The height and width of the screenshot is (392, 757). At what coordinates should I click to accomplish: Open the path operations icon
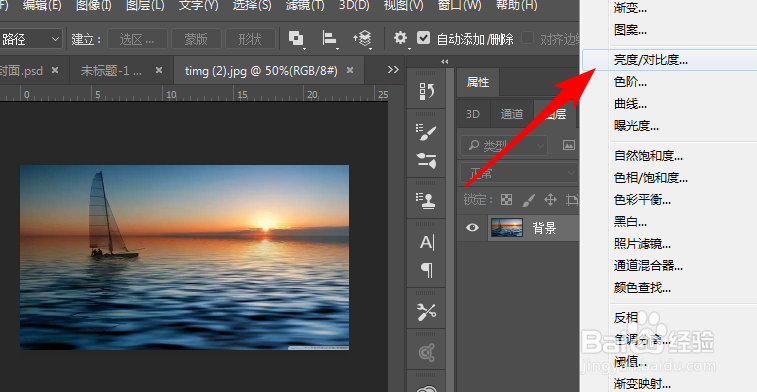[x=296, y=39]
